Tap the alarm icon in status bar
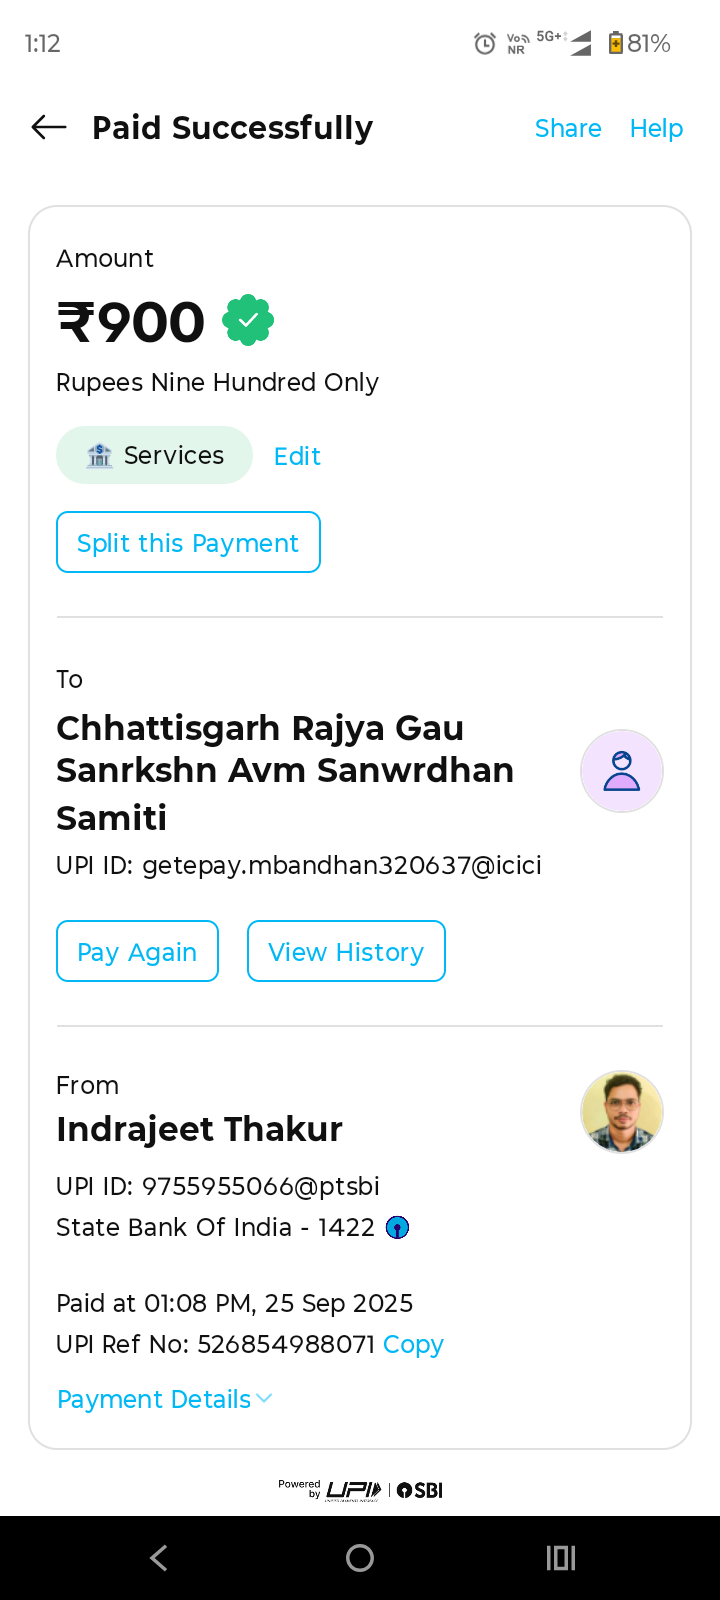720x1600 pixels. point(485,43)
